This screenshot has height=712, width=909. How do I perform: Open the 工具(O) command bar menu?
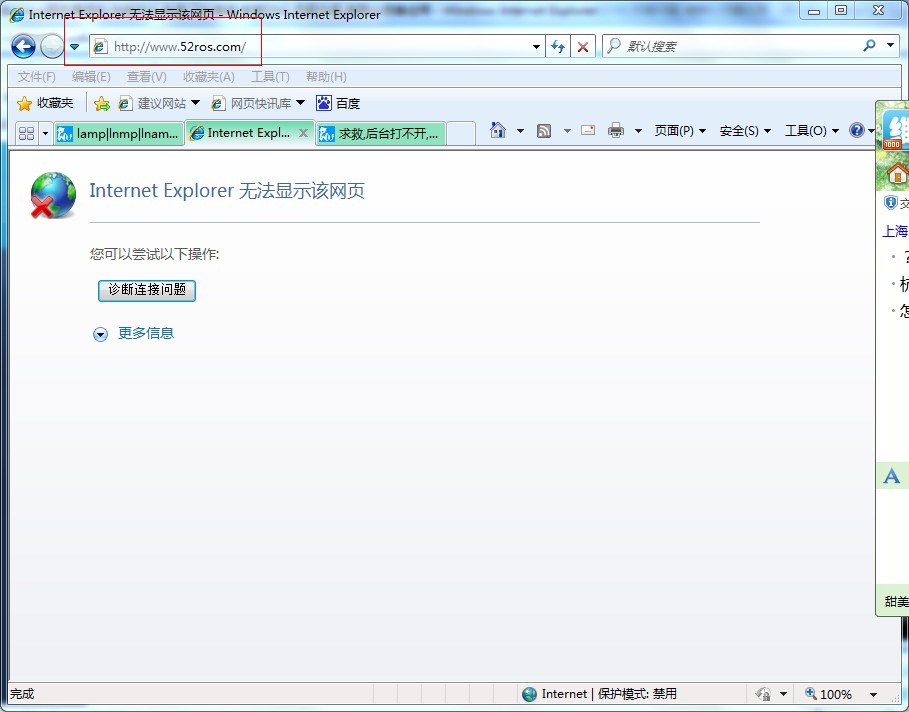pyautogui.click(x=812, y=131)
